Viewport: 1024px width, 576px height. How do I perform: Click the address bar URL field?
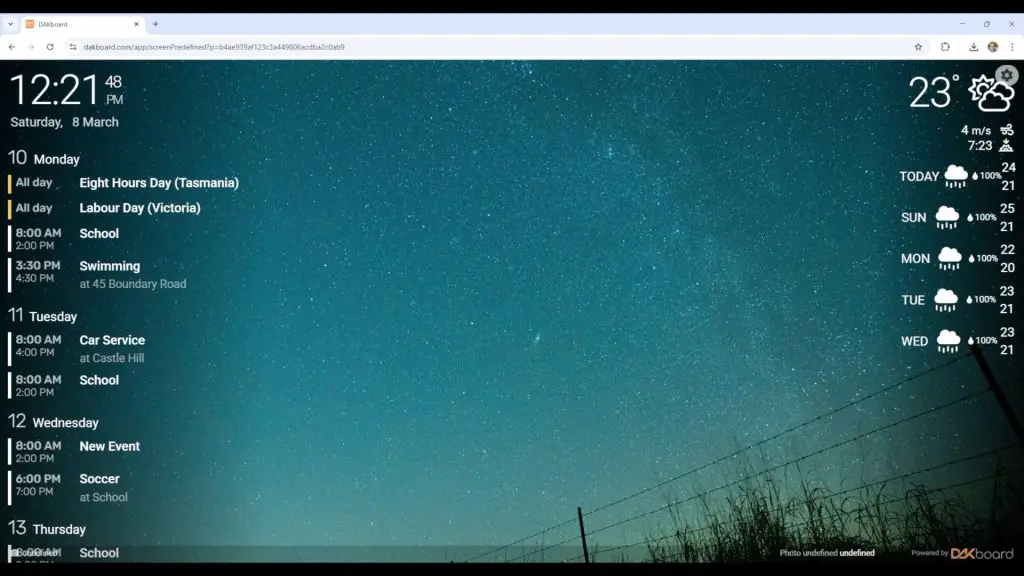400,47
